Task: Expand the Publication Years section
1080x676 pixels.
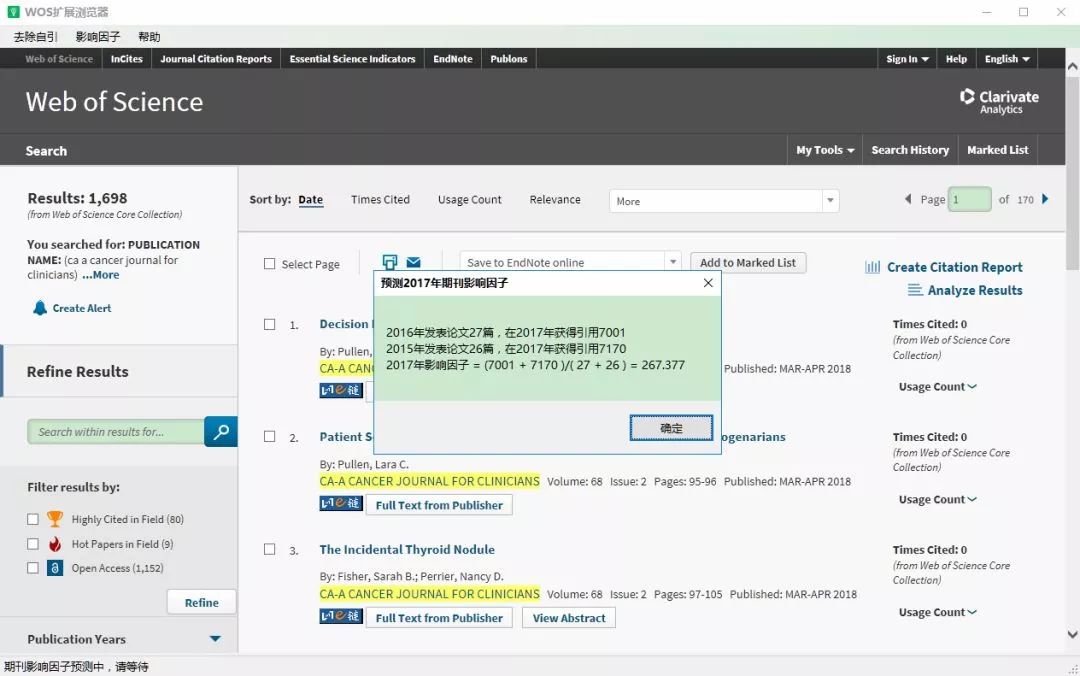Action: click(x=215, y=639)
